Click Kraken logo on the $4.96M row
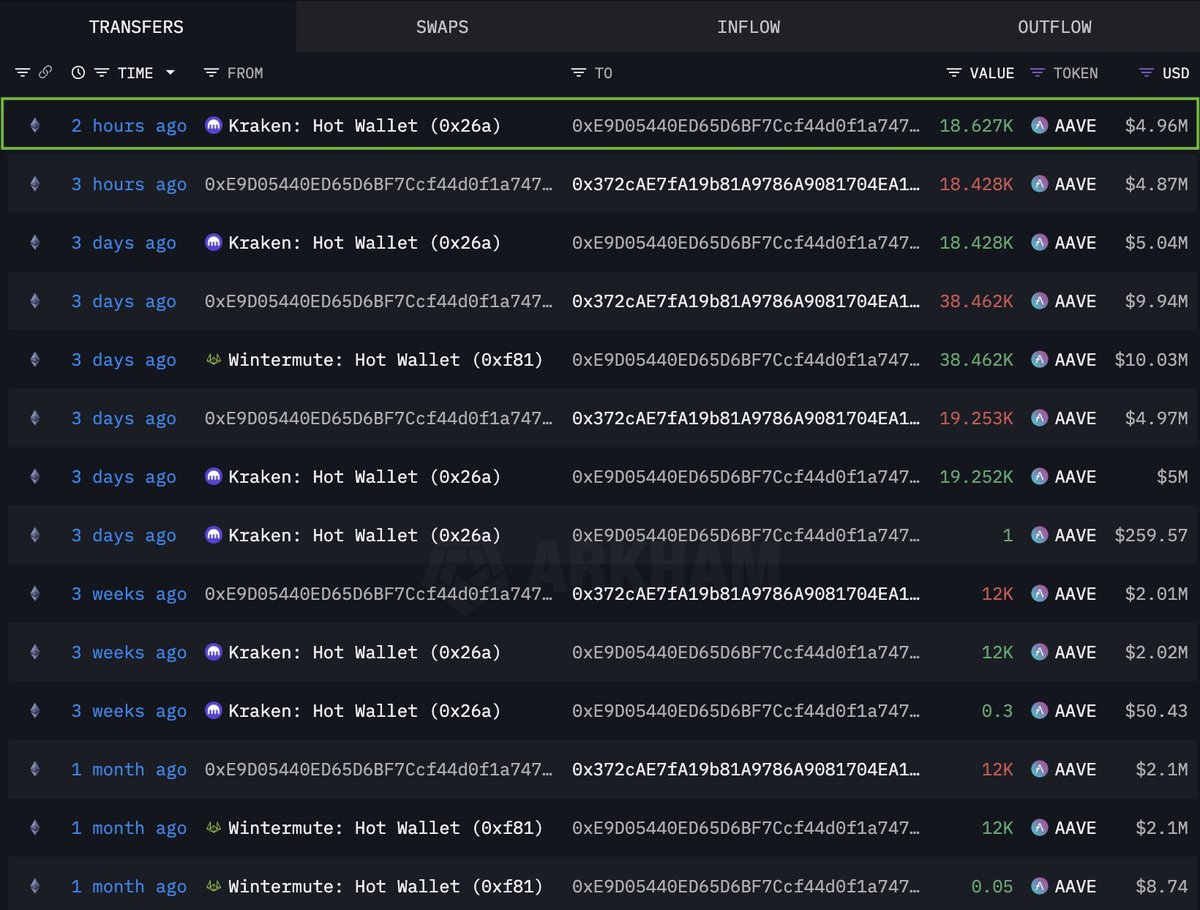This screenshot has height=910, width=1200. 213,126
